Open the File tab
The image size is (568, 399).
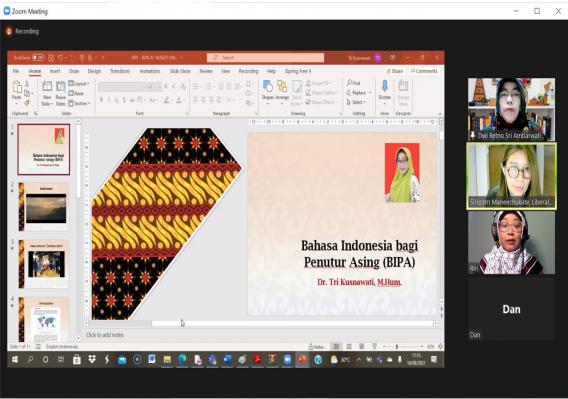click(x=16, y=71)
